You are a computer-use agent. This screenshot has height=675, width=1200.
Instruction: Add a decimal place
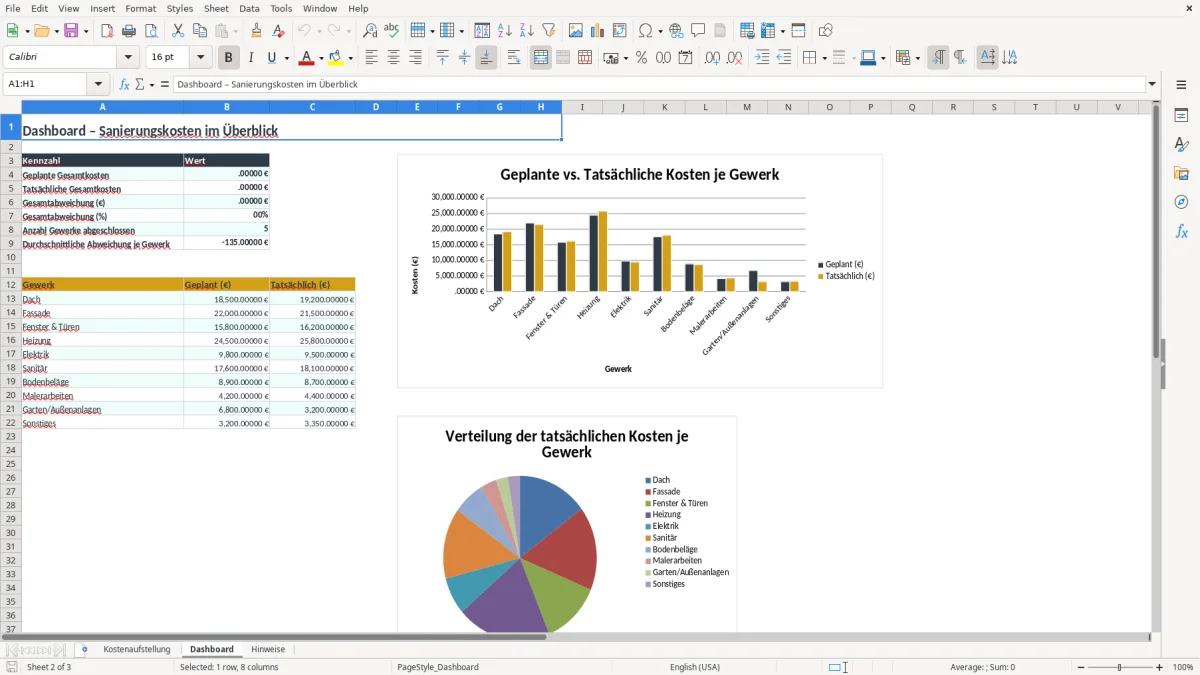click(713, 58)
